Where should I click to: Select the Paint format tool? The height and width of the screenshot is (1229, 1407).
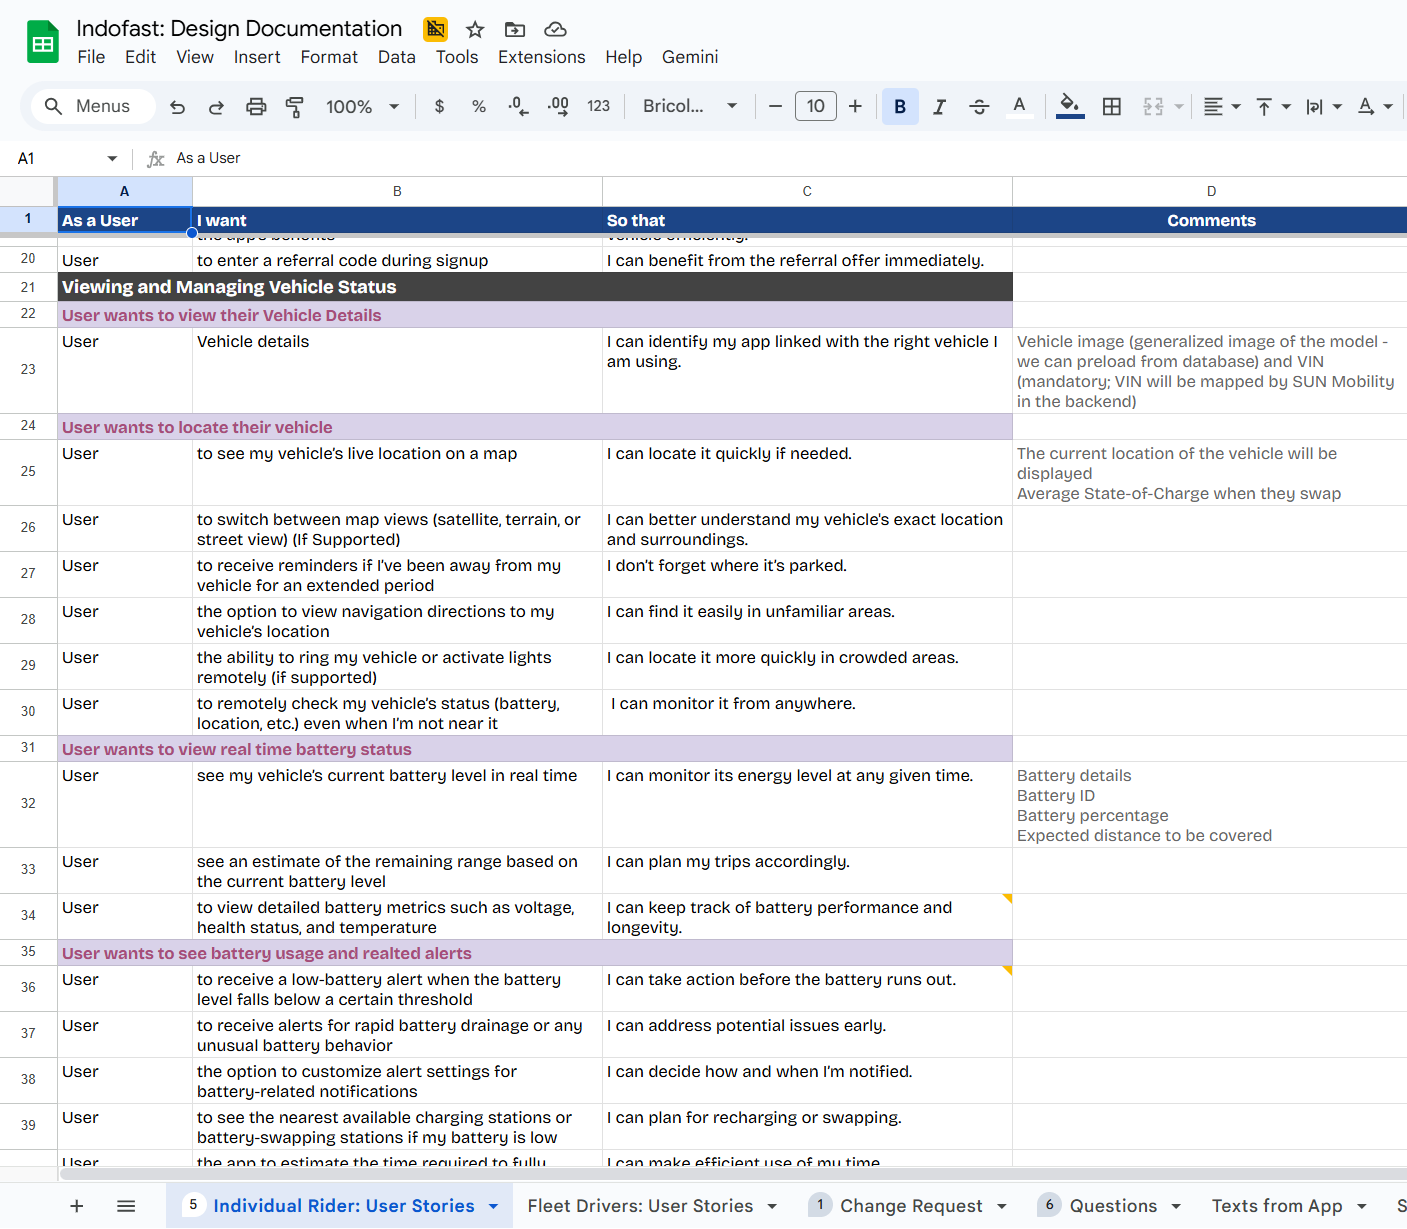[295, 107]
